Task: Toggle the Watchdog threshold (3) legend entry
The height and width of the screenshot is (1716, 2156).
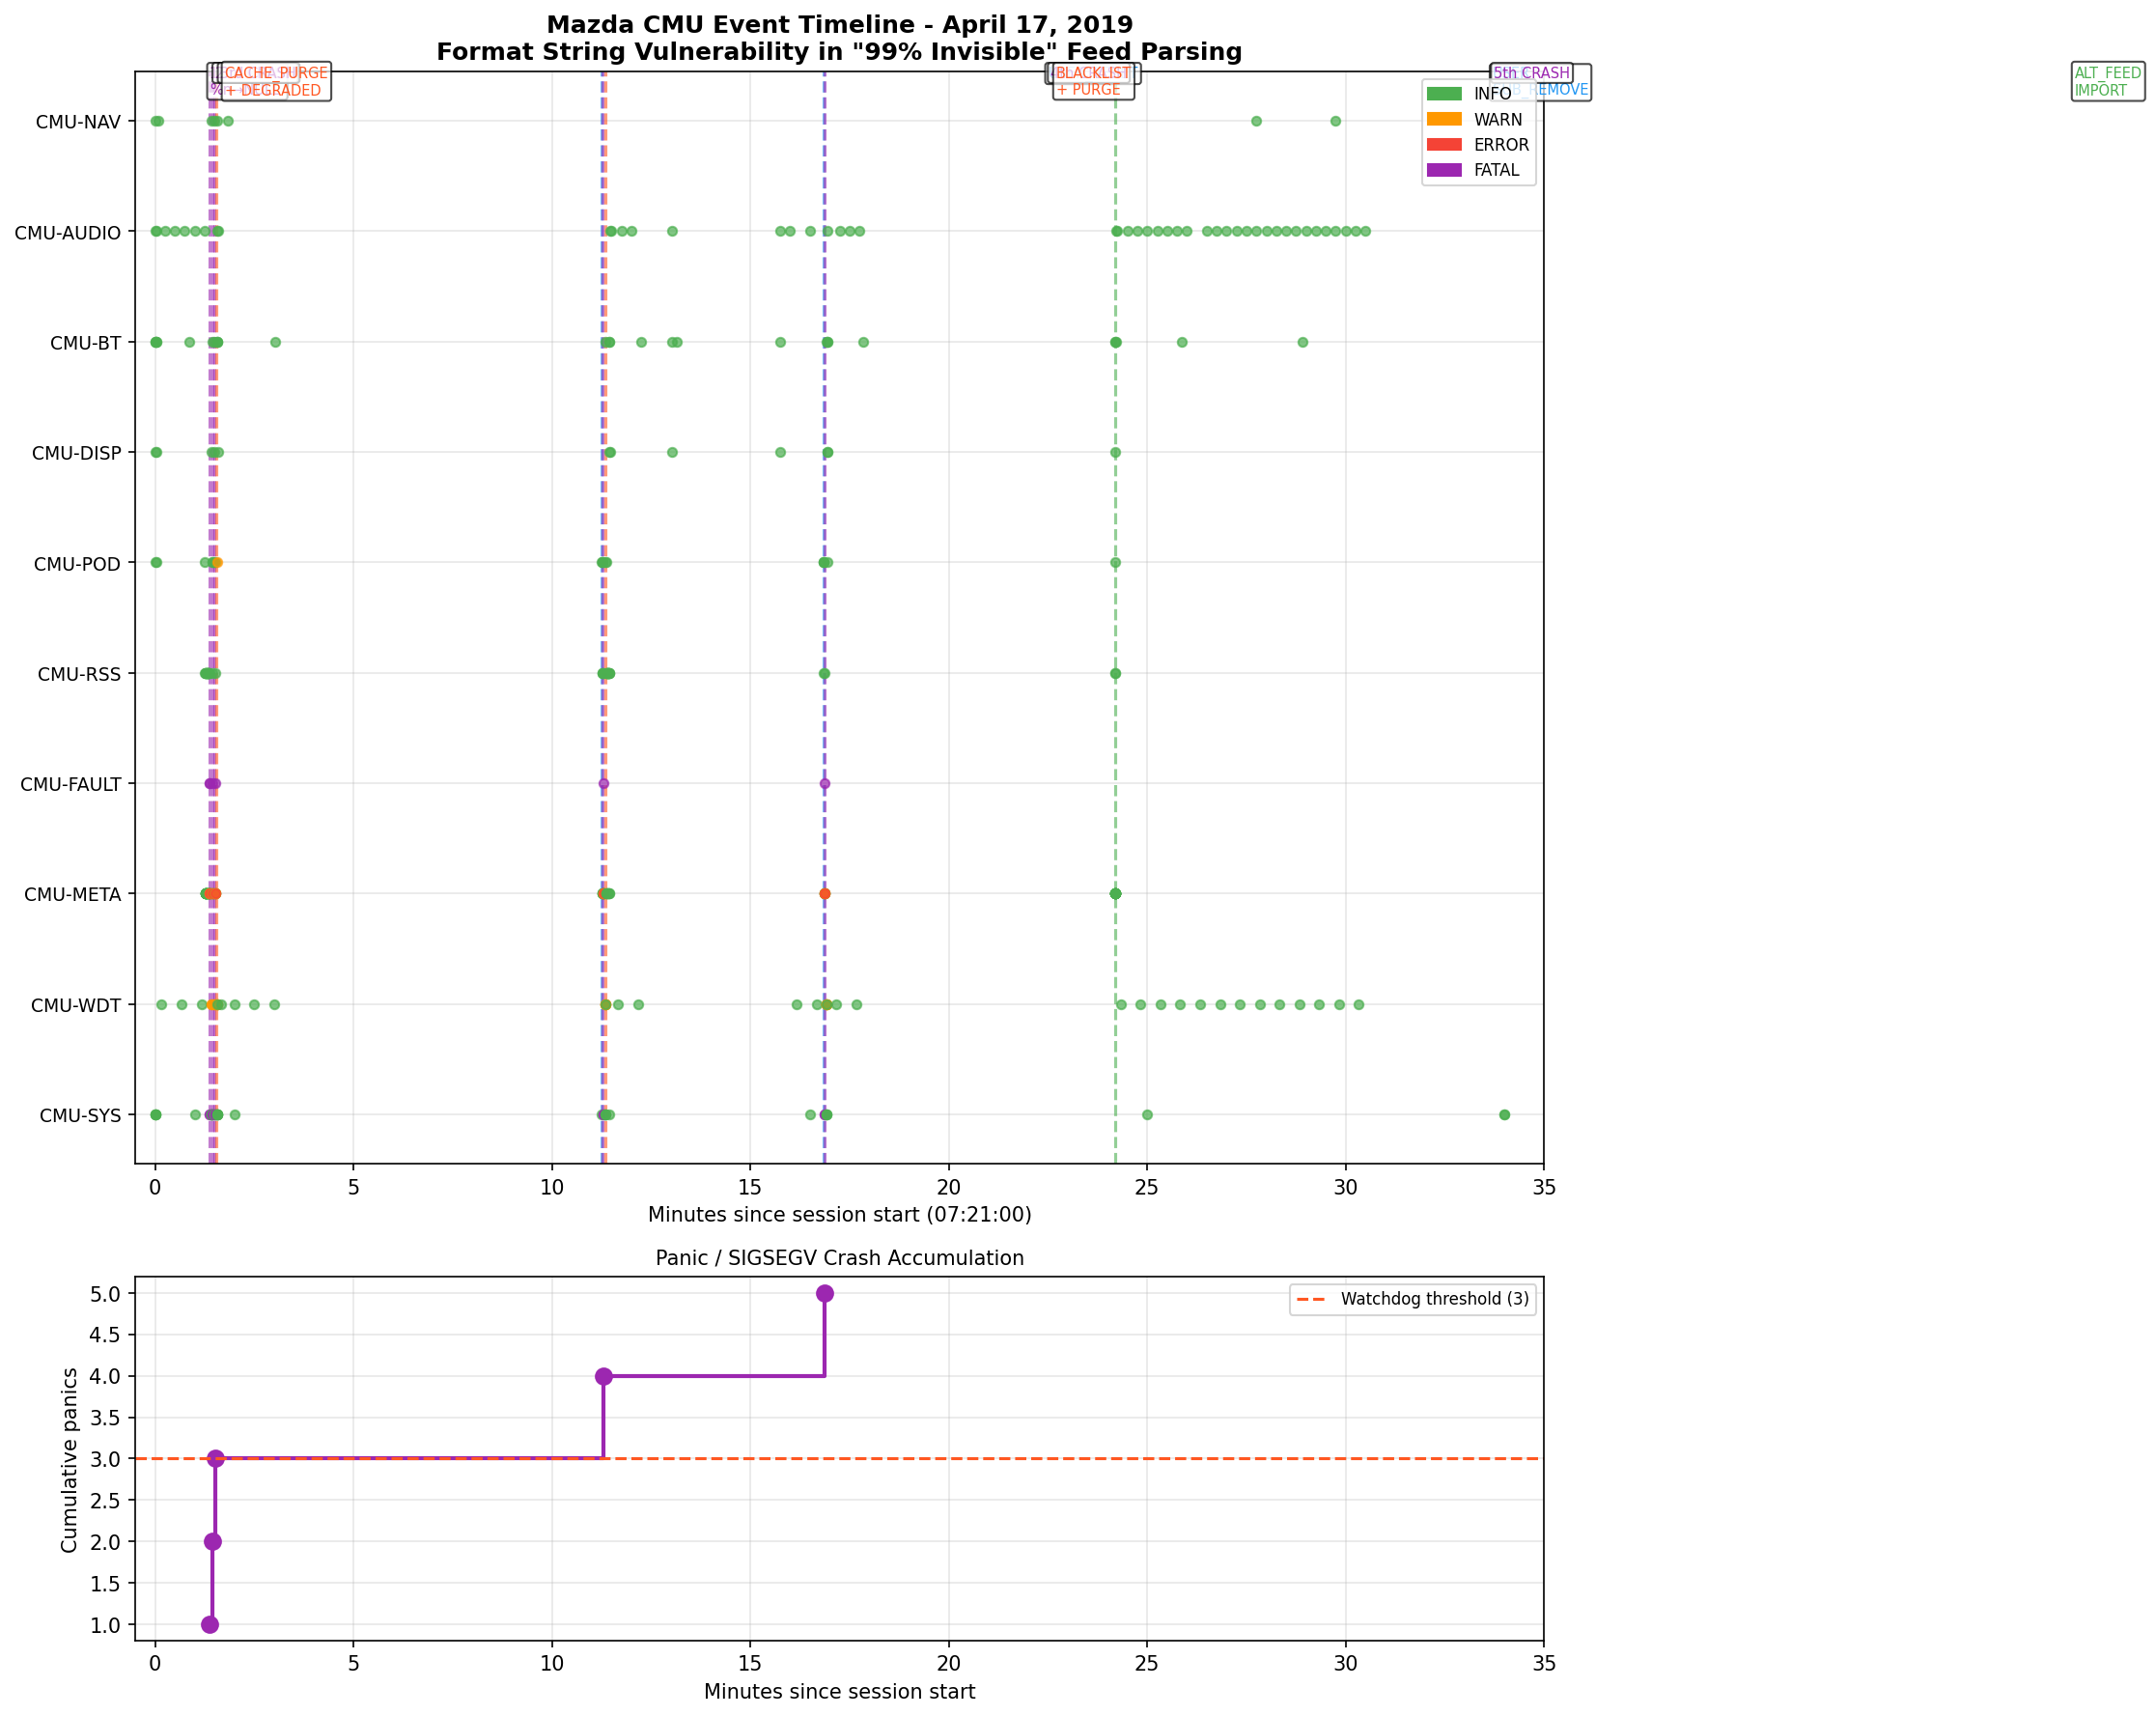Action: click(x=1435, y=1300)
